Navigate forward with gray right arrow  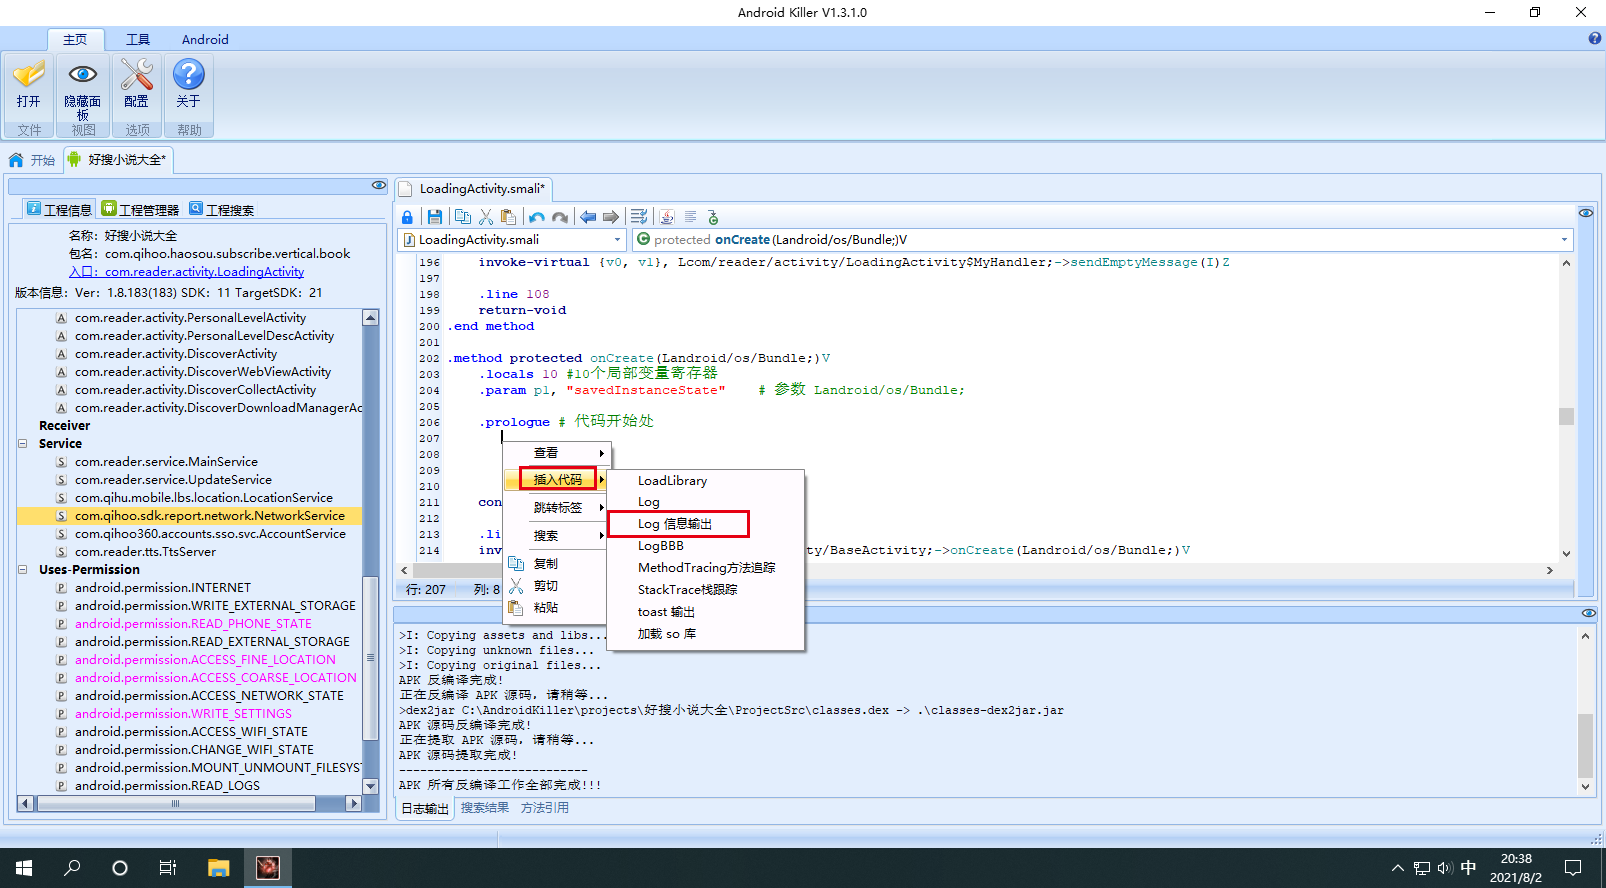click(611, 217)
